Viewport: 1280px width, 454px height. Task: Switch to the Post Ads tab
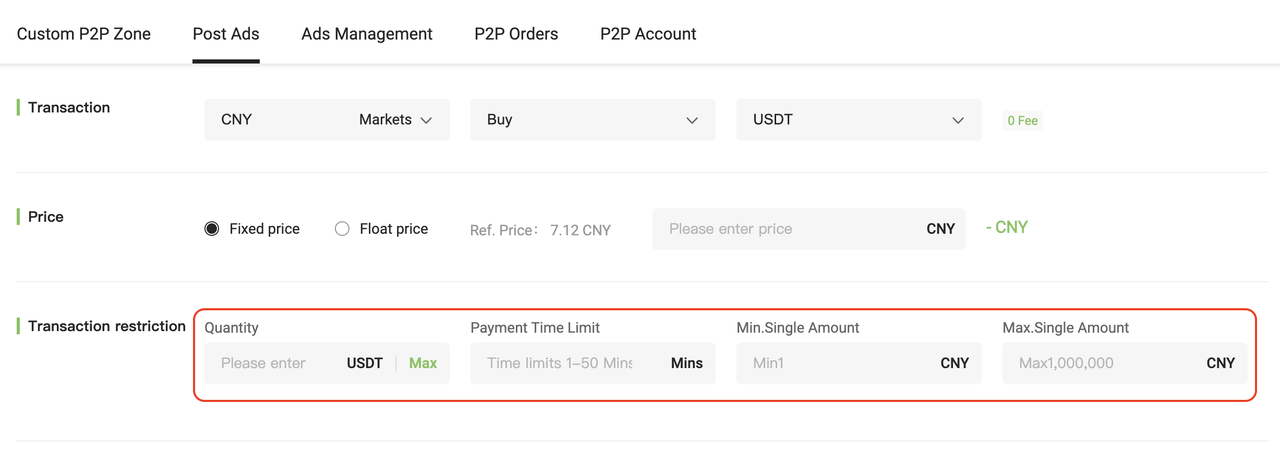point(226,34)
